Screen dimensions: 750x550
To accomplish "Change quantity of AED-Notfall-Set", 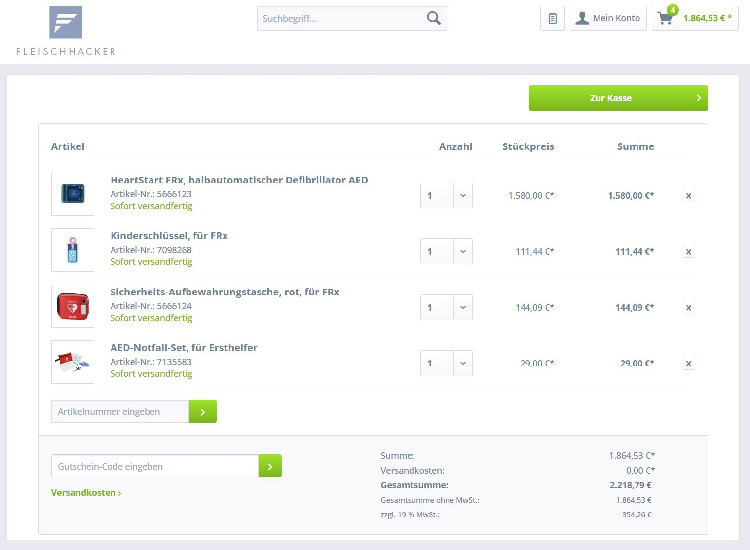I will (x=462, y=363).
